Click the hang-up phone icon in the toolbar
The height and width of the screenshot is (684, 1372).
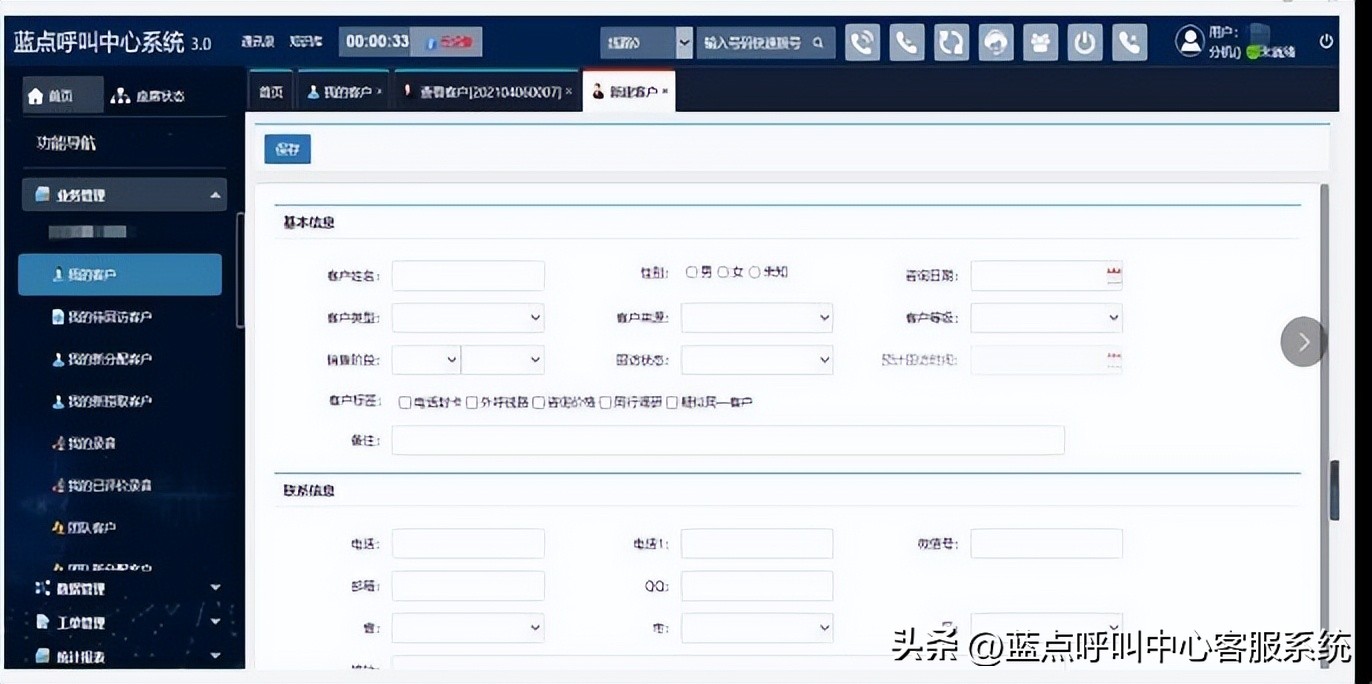tap(906, 42)
